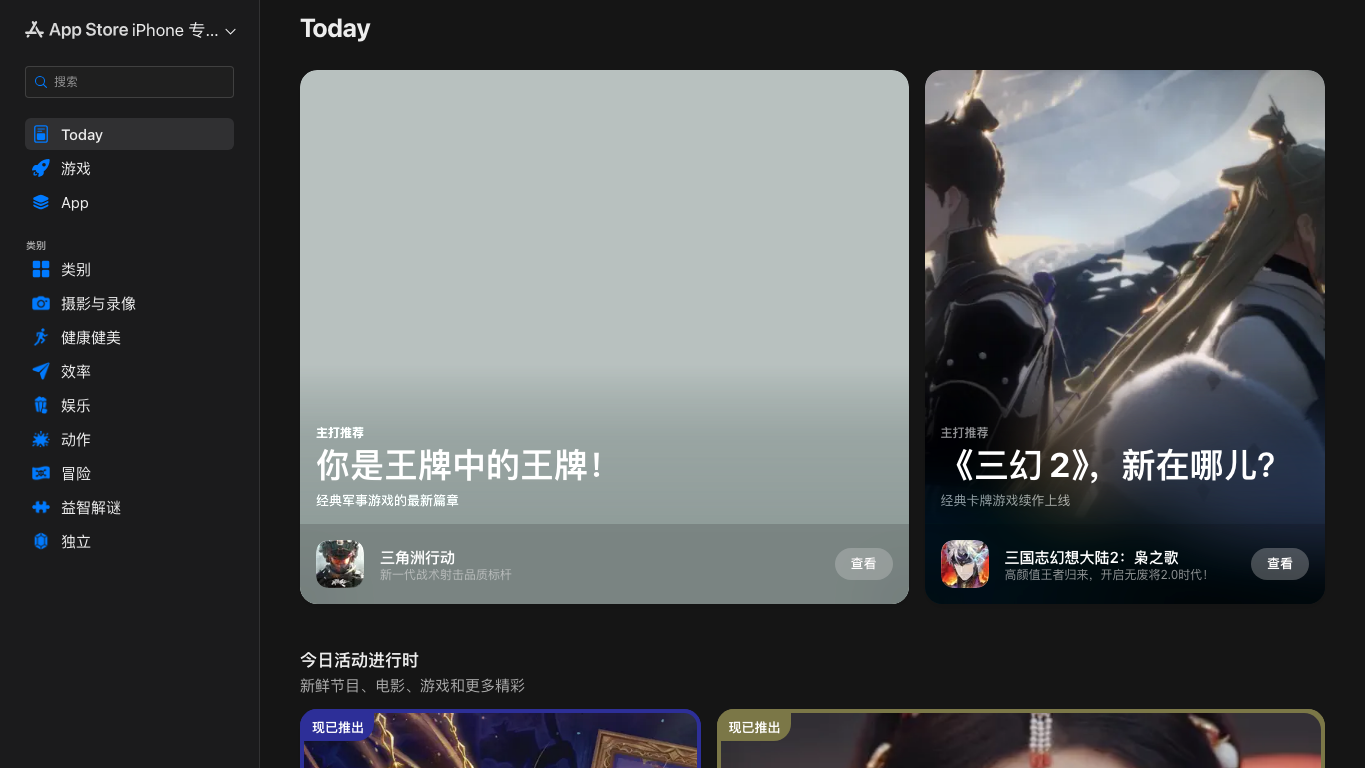Click the 三角洲行动 app name text
Screen dimensions: 1365x768
pyautogui.click(x=417, y=557)
